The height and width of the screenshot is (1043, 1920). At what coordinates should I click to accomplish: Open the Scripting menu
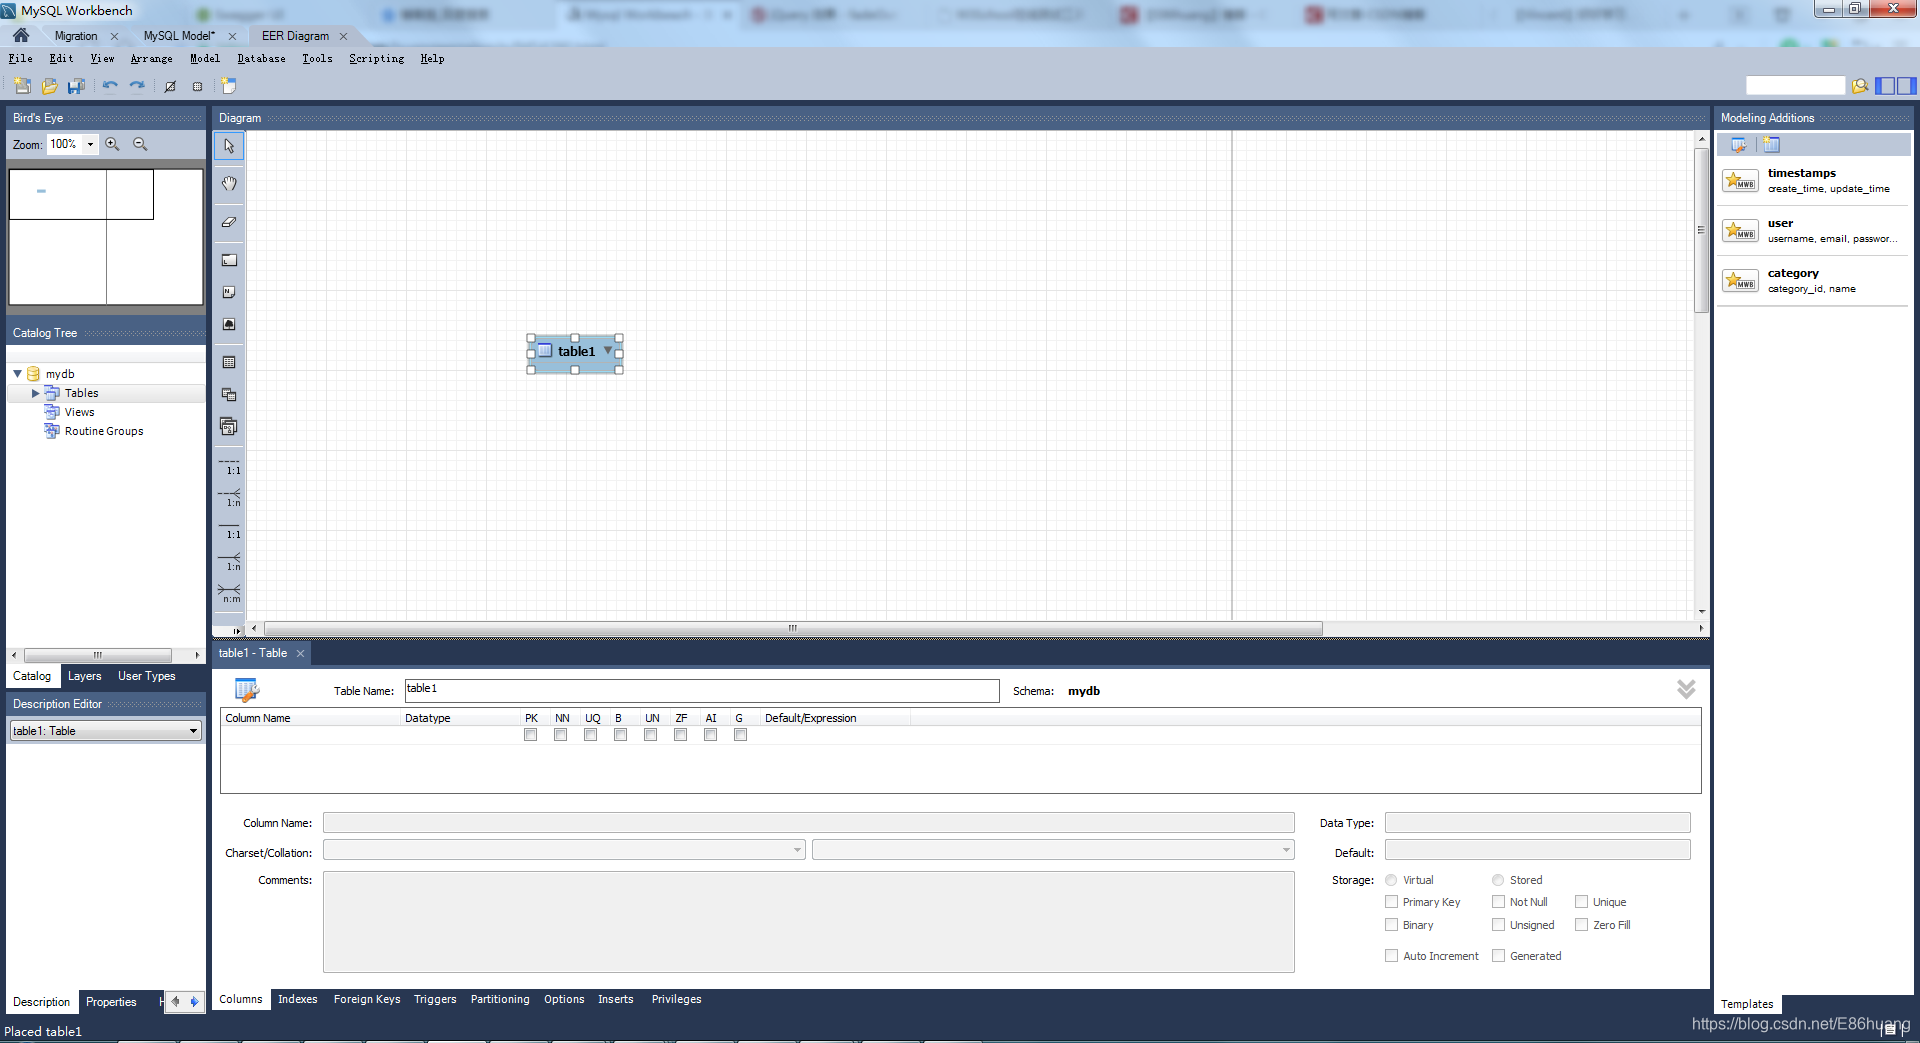pos(377,59)
